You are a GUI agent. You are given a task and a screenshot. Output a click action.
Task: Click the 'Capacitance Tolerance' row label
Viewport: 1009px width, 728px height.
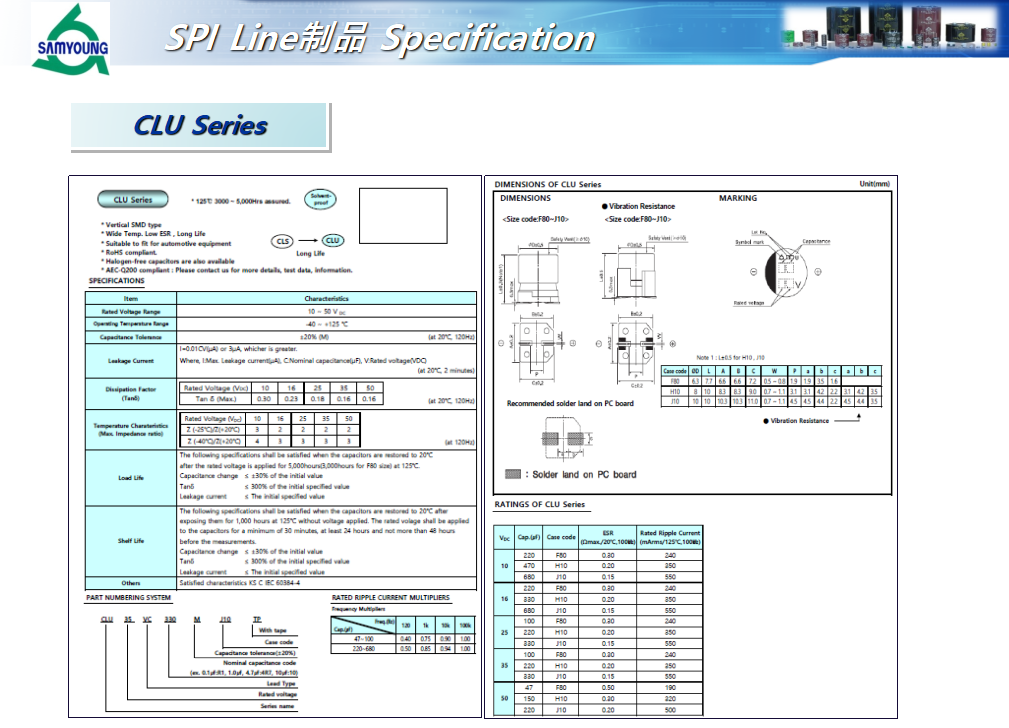point(131,337)
